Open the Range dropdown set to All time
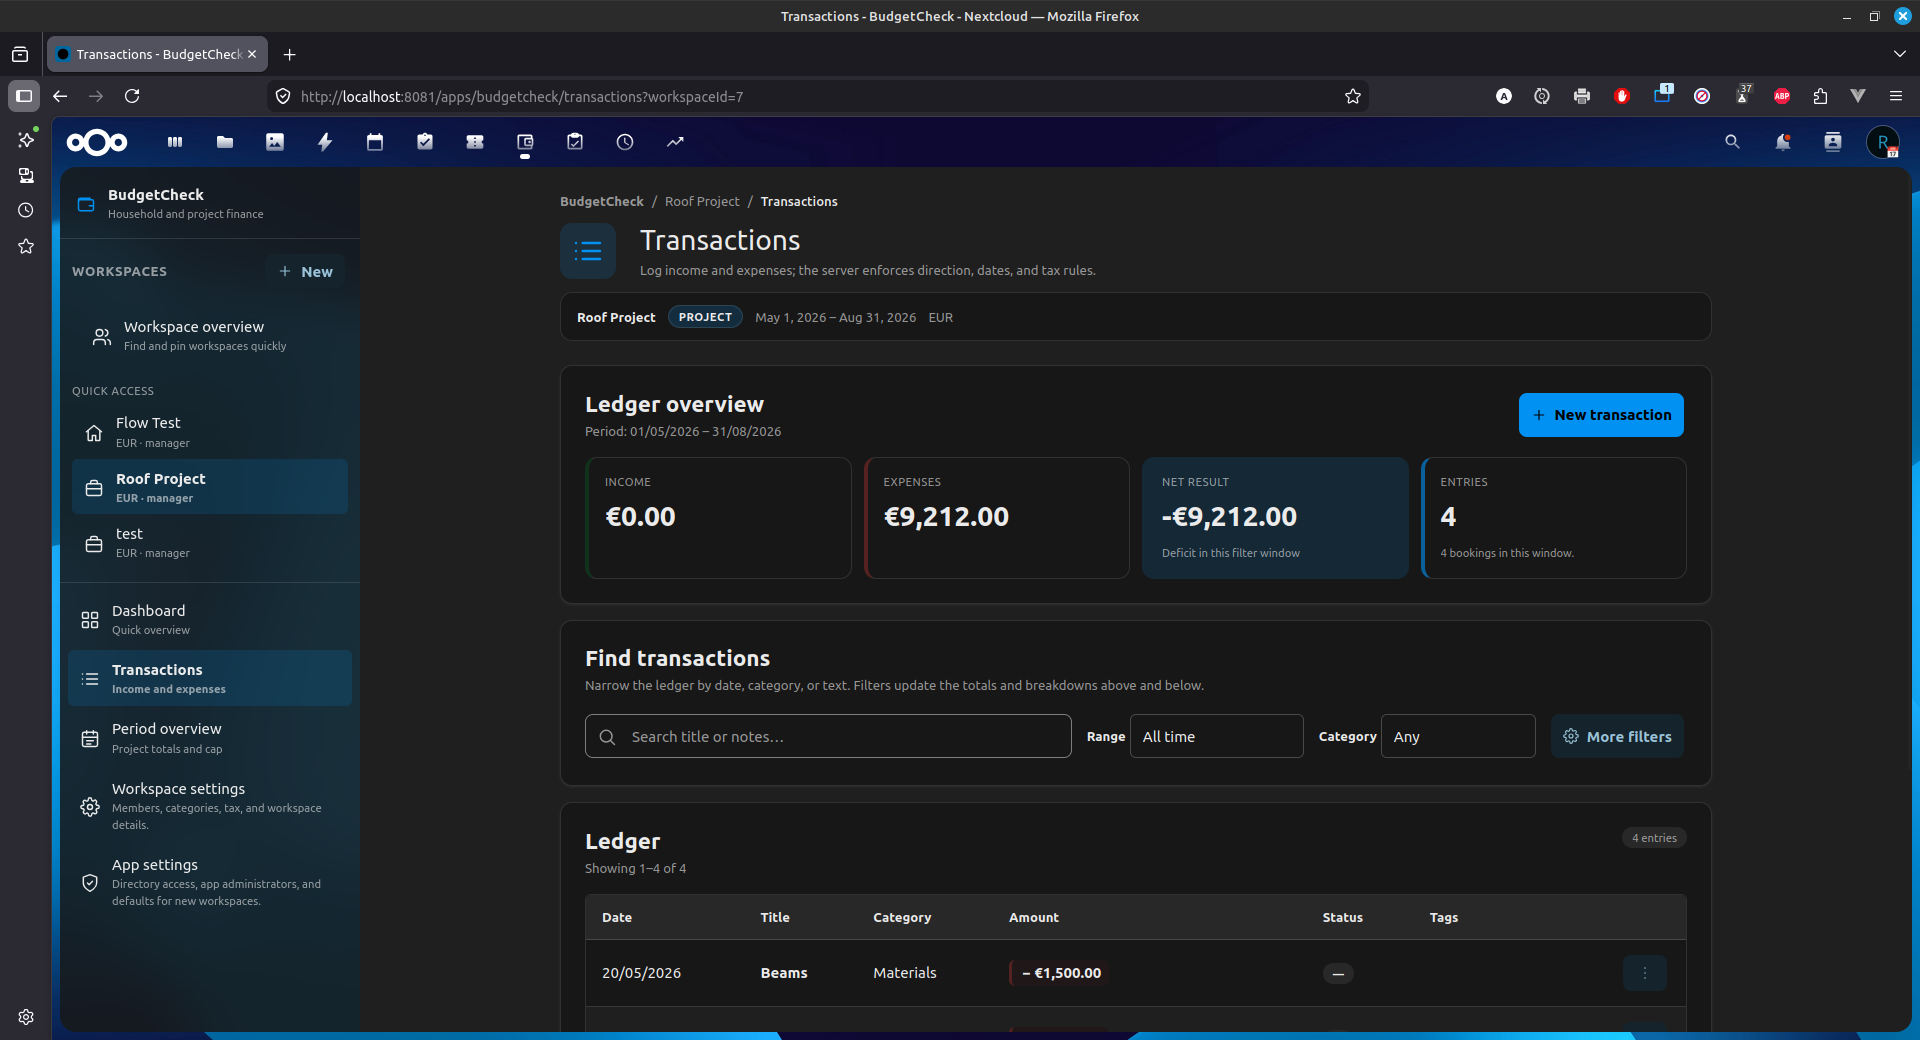 coord(1216,736)
